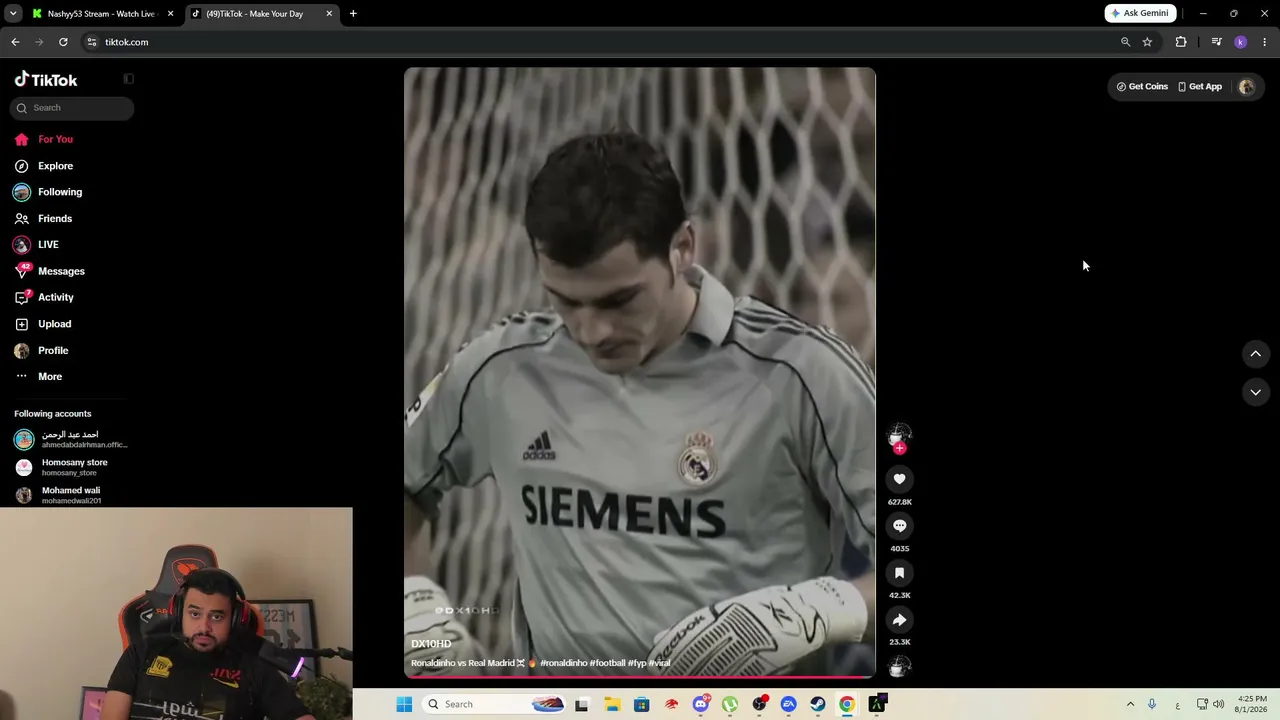Open the ahmedabdalrhman.offic... followed account

(x=71, y=440)
